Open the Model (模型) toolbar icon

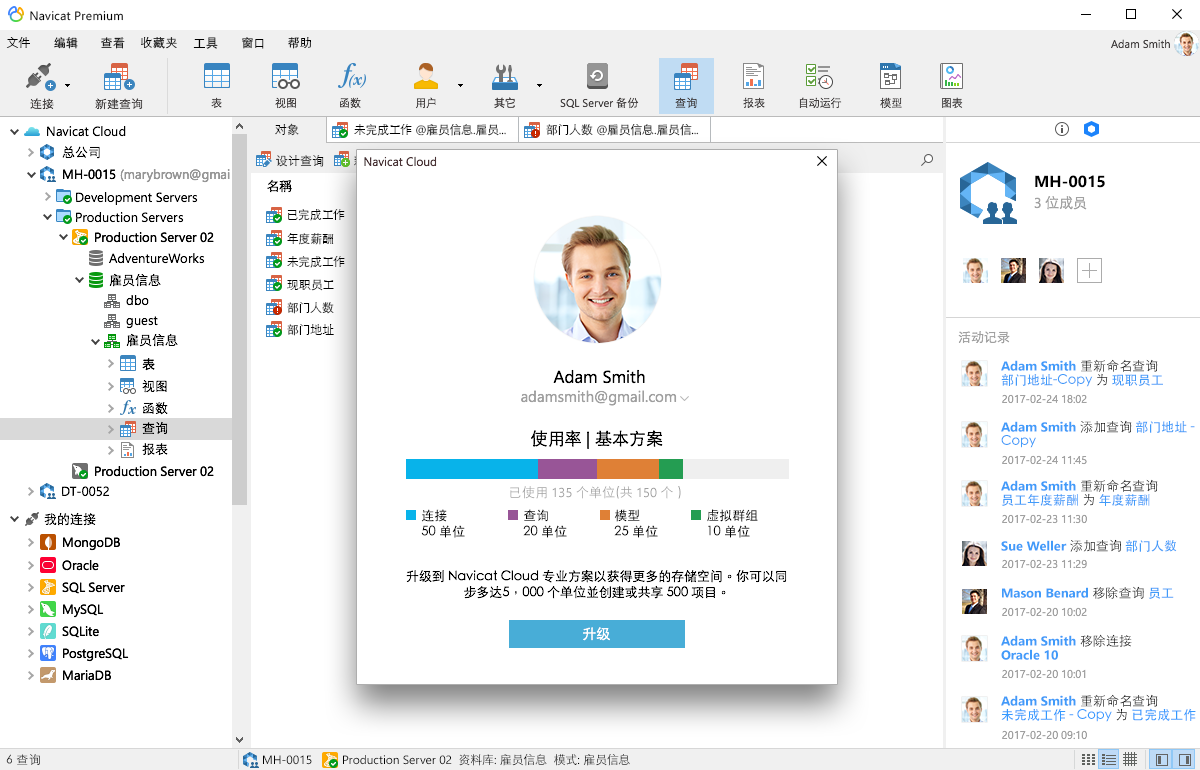tap(890, 85)
